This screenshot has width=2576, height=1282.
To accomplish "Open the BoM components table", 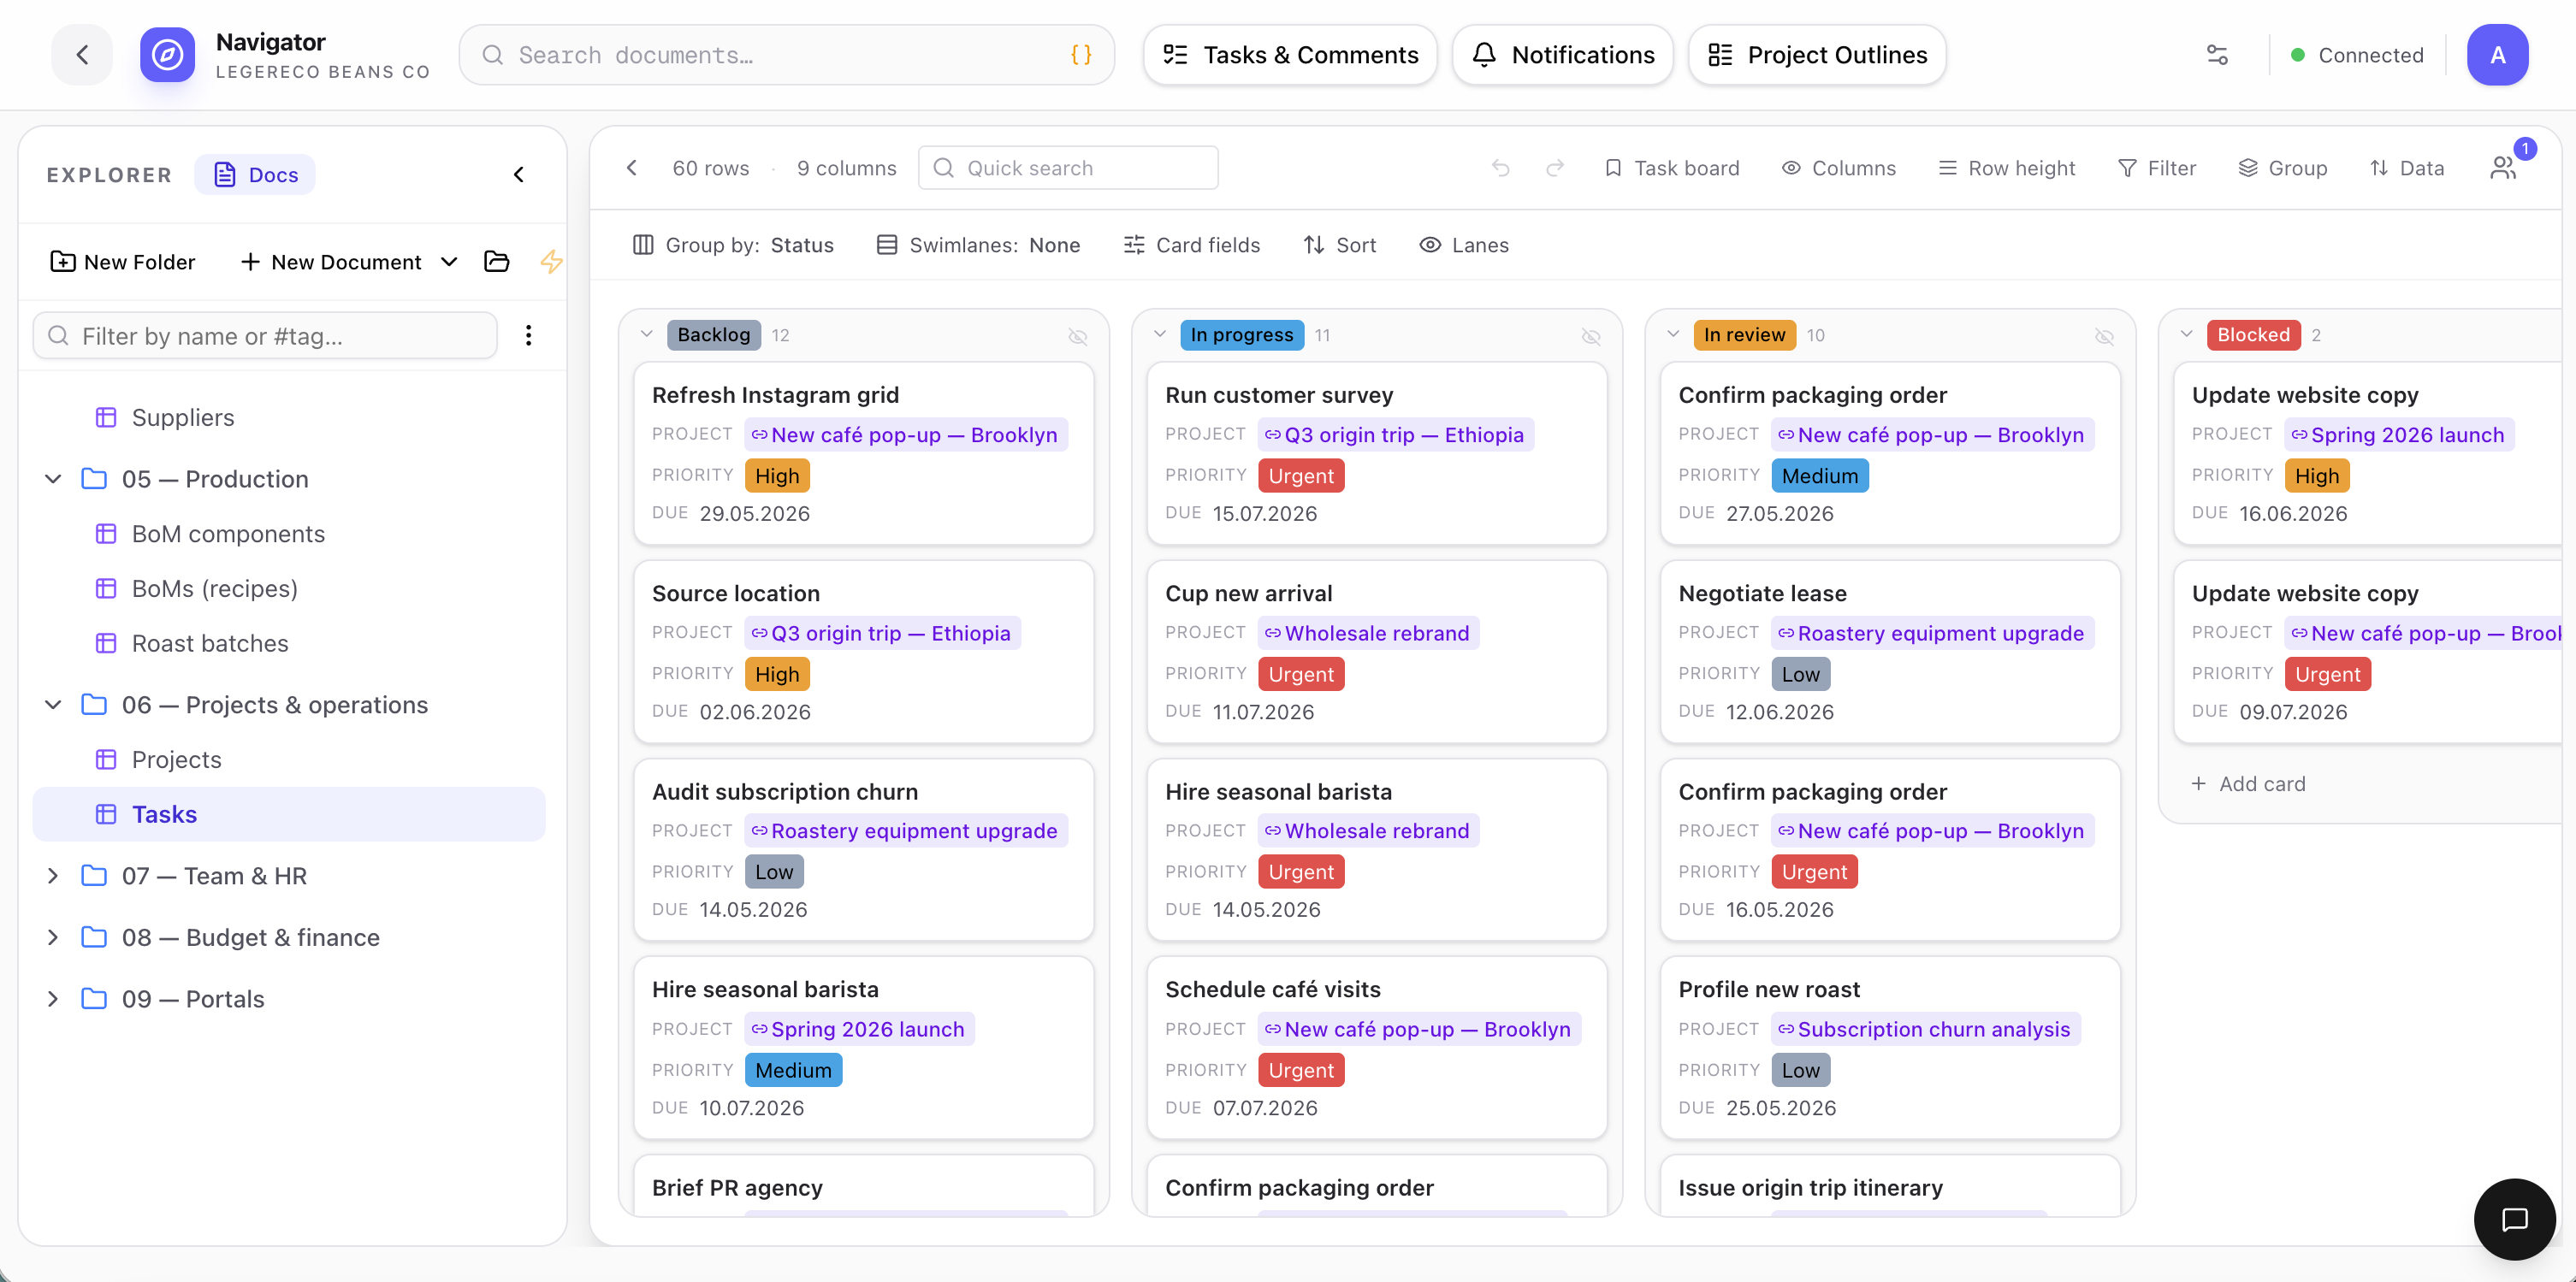I will click(229, 534).
